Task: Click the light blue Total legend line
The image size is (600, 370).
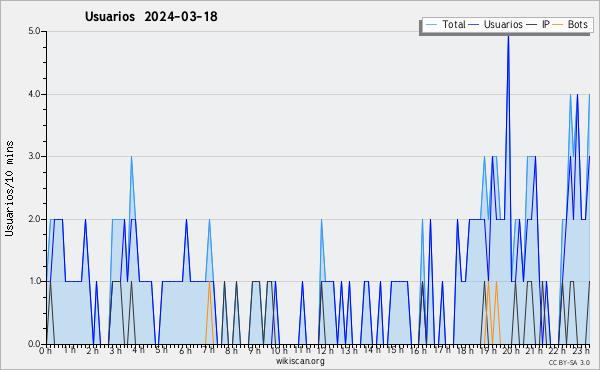Action: tap(431, 25)
